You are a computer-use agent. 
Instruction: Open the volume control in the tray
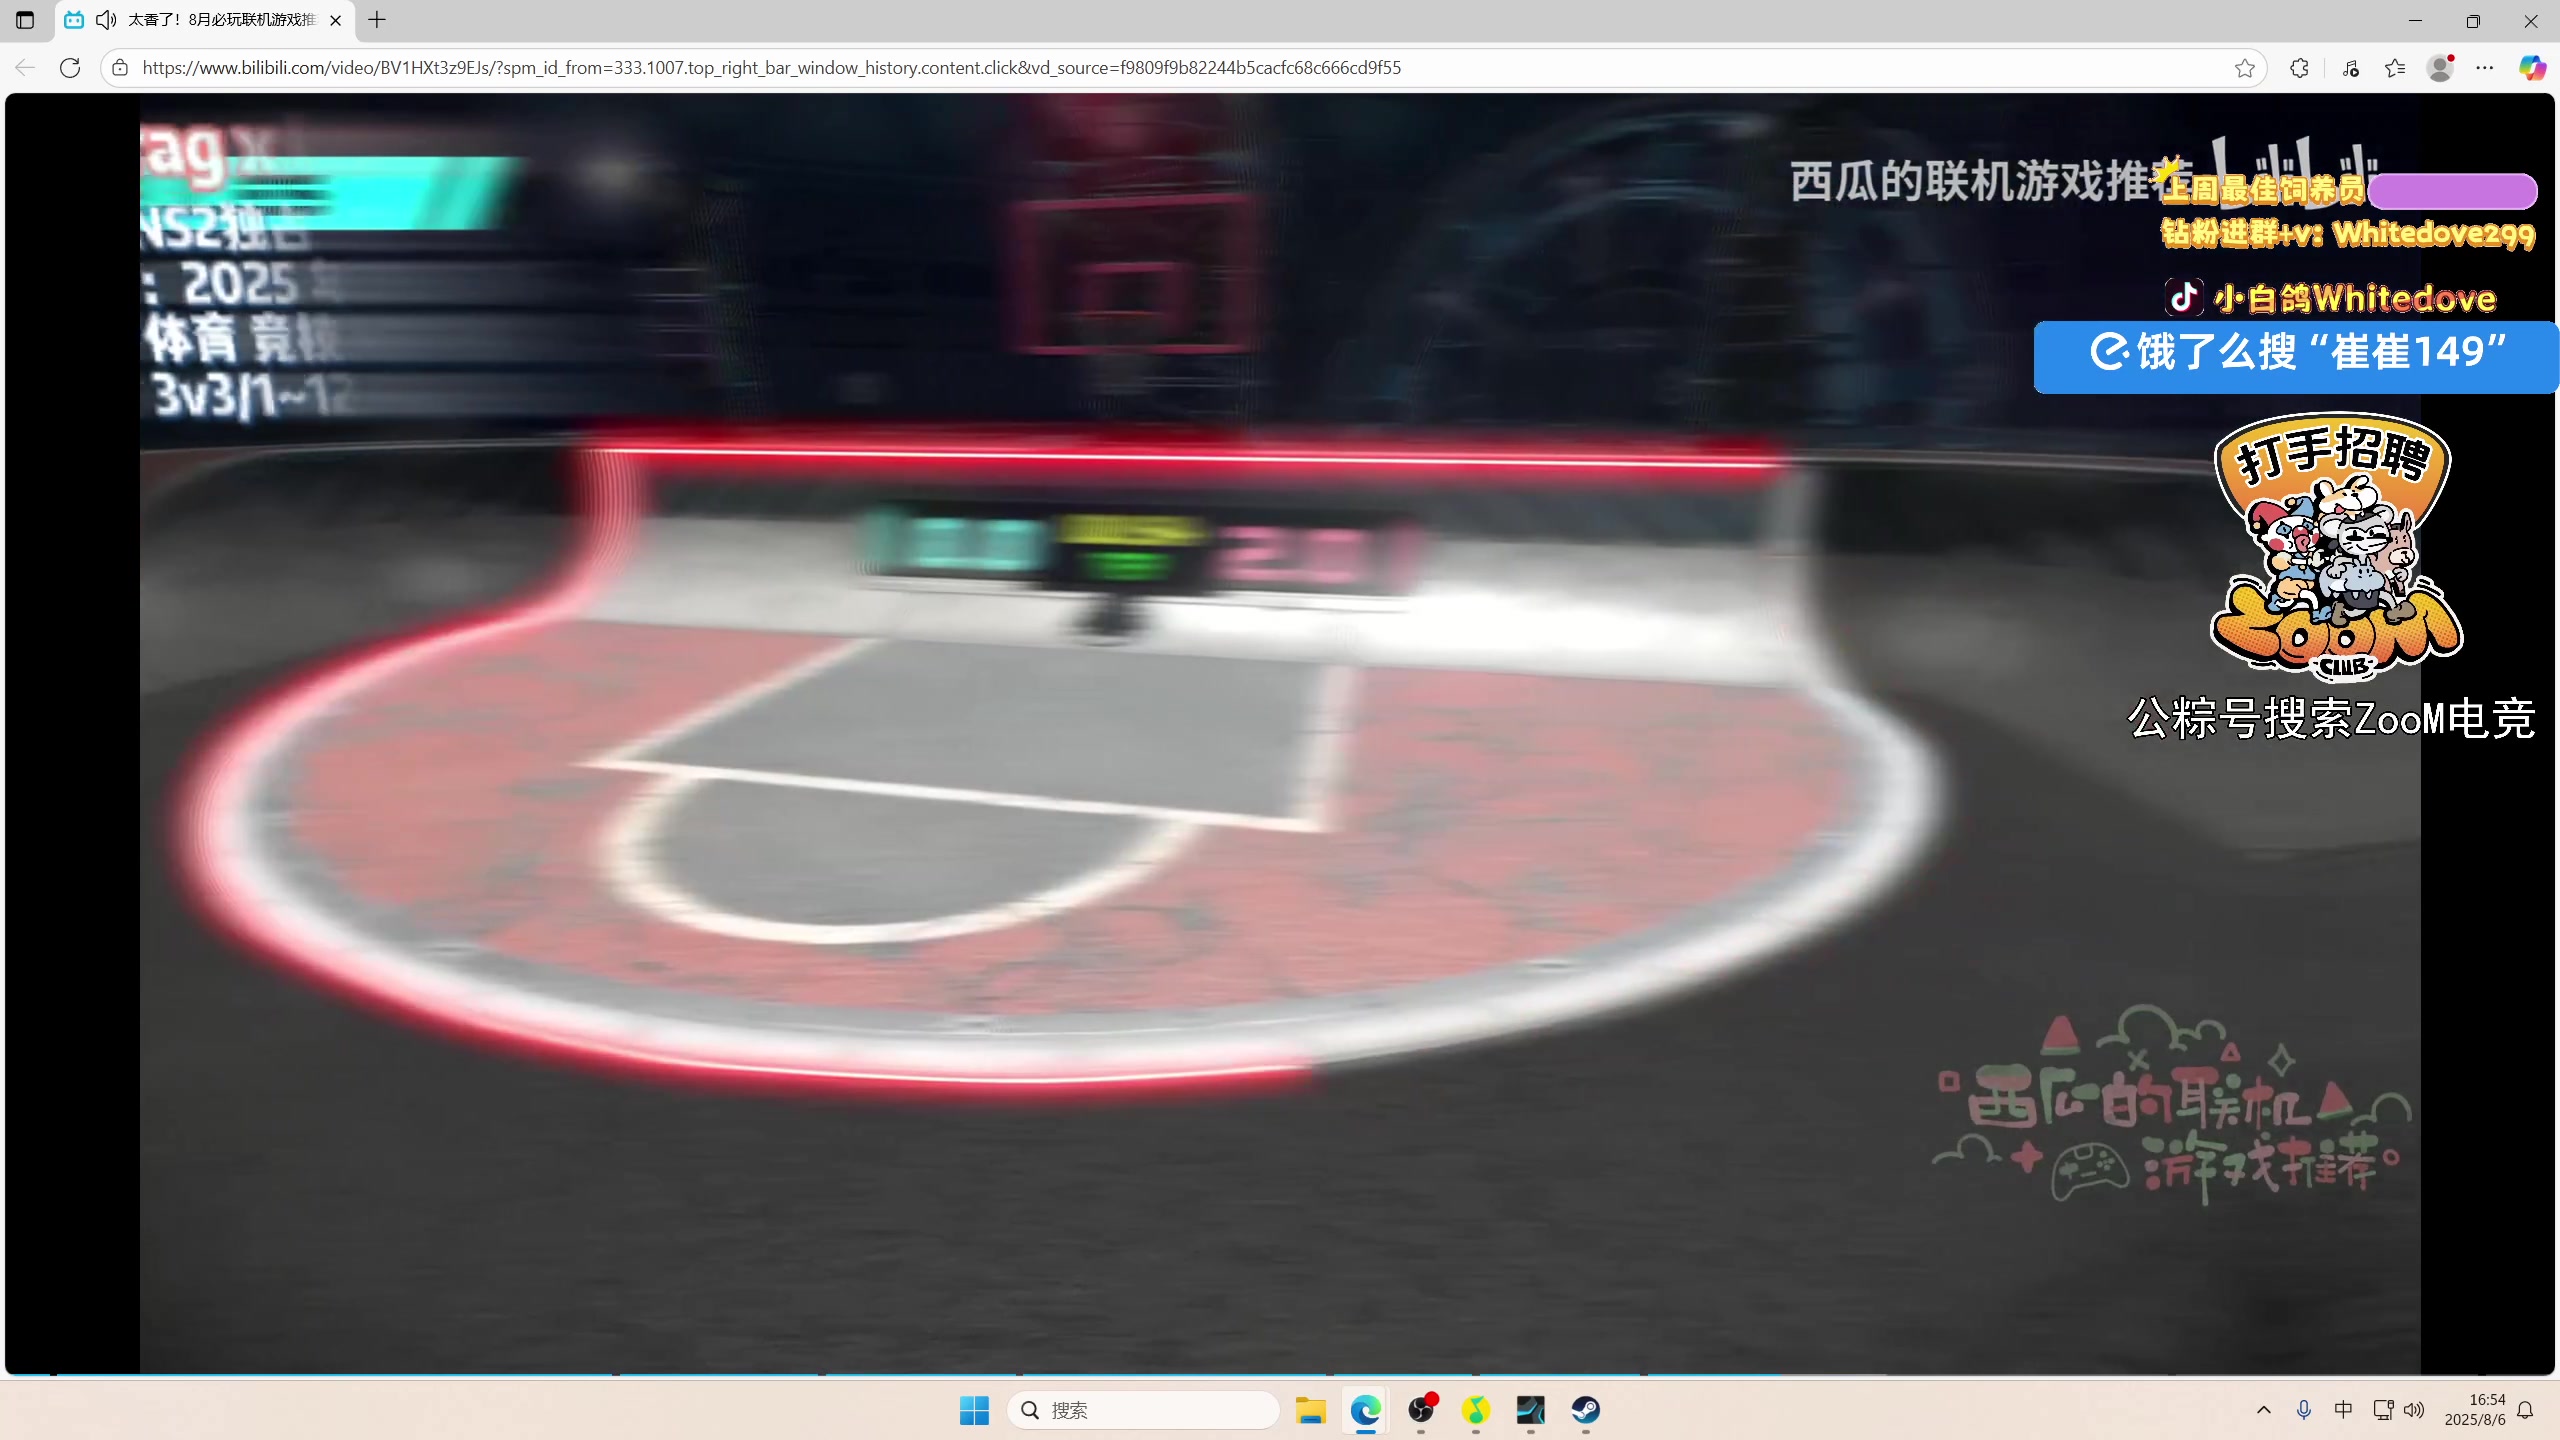pos(2414,1410)
